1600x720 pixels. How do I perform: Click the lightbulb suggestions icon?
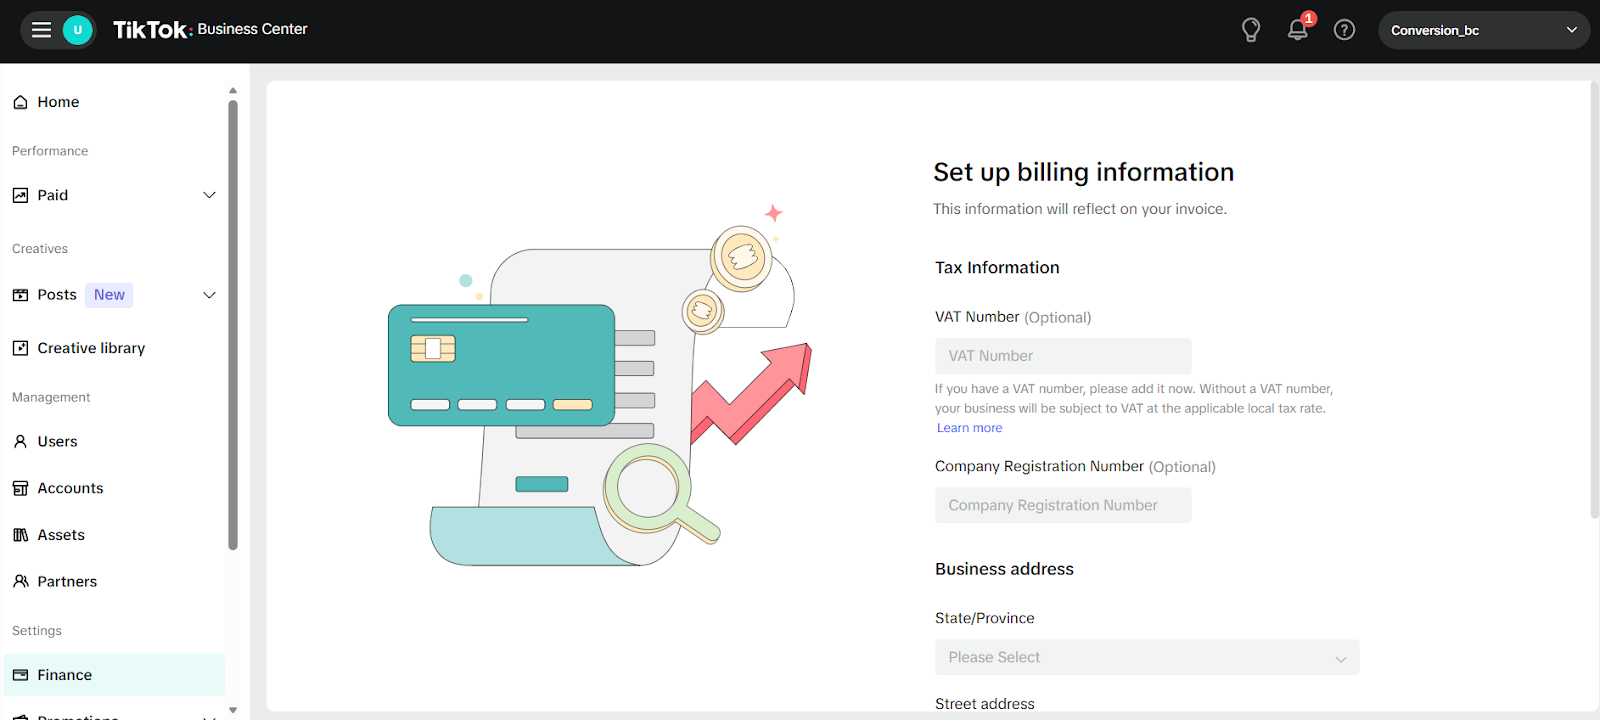[x=1250, y=30]
